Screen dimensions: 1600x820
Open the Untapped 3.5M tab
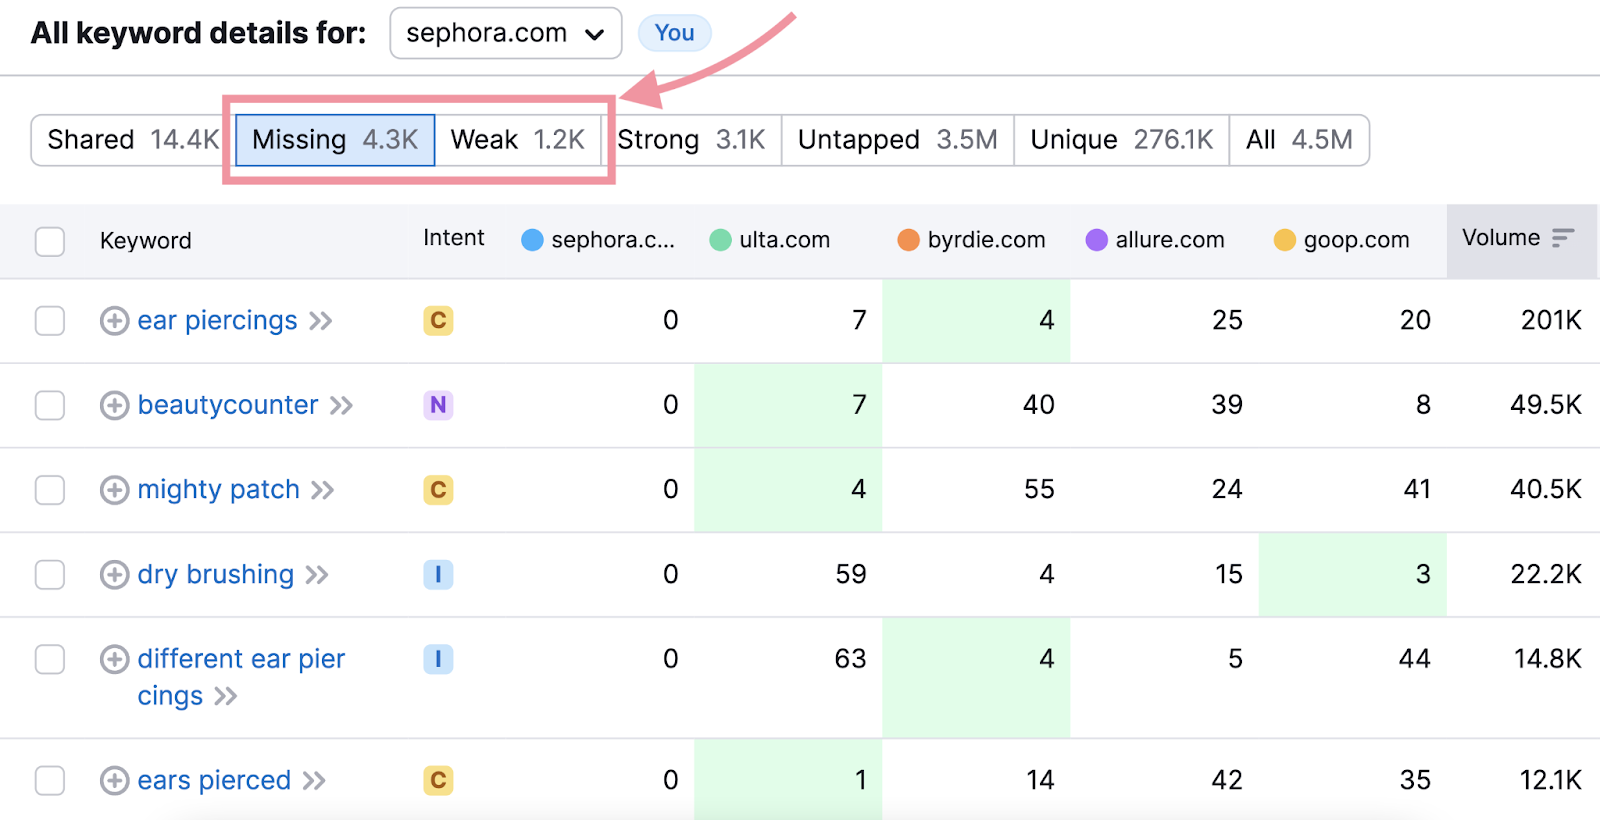(897, 140)
